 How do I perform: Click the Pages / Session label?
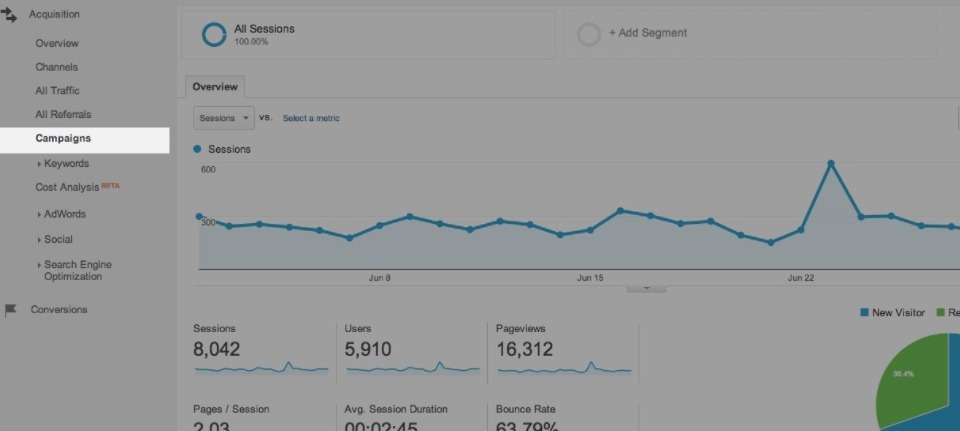pyautogui.click(x=231, y=409)
